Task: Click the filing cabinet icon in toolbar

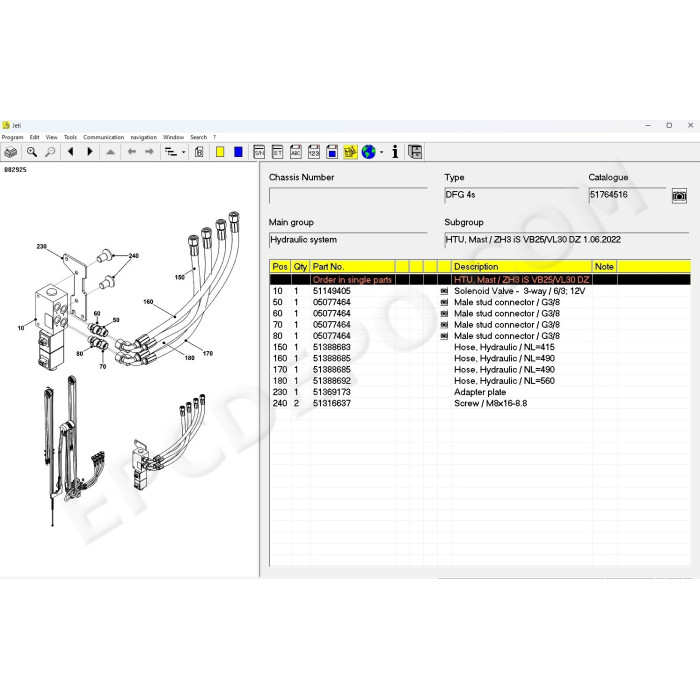Action: point(415,152)
